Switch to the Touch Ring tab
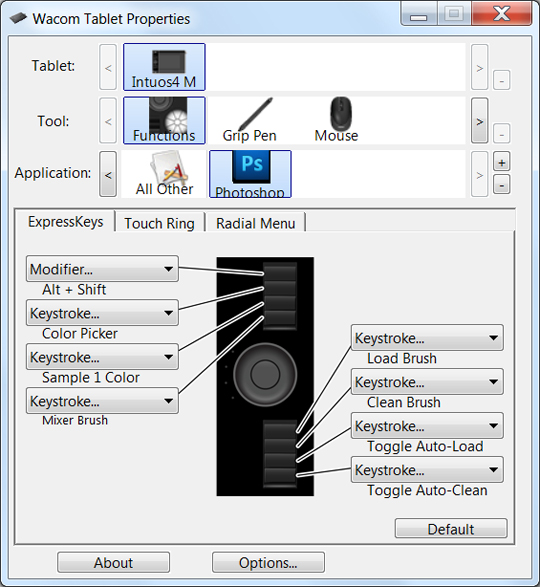This screenshot has width=540, height=587. point(160,223)
